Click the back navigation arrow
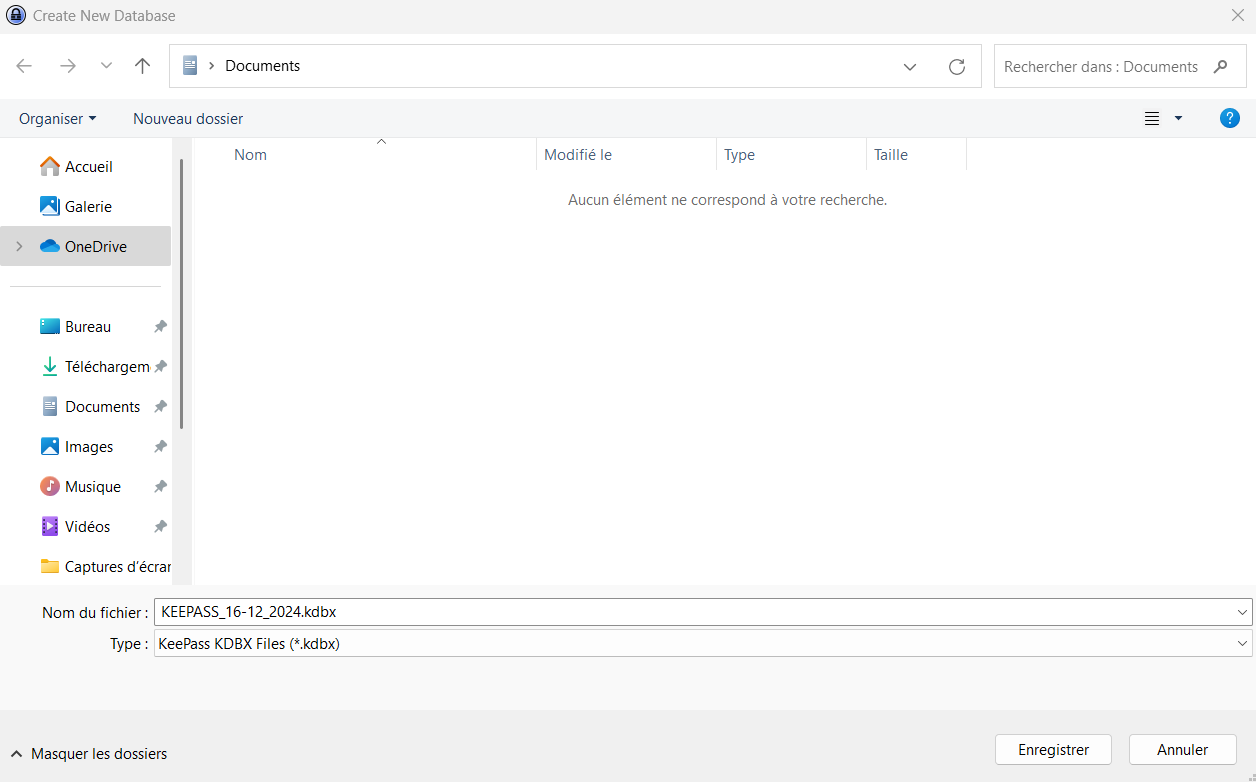 (x=24, y=66)
